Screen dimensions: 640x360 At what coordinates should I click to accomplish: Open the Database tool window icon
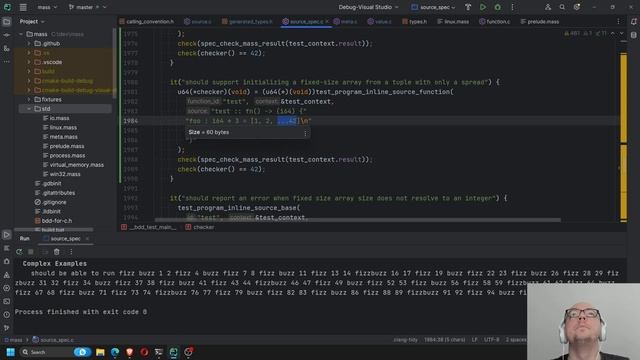[x=633, y=35]
